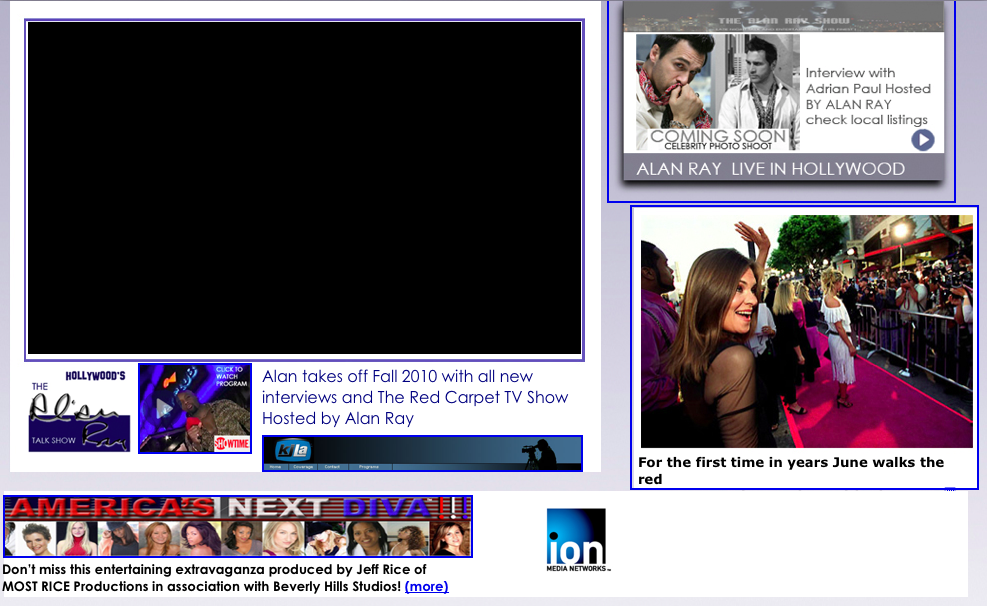Screen dimensions: 987x606
Task: Click the 'Click to Watch Program' text overlay
Action: click(232, 377)
